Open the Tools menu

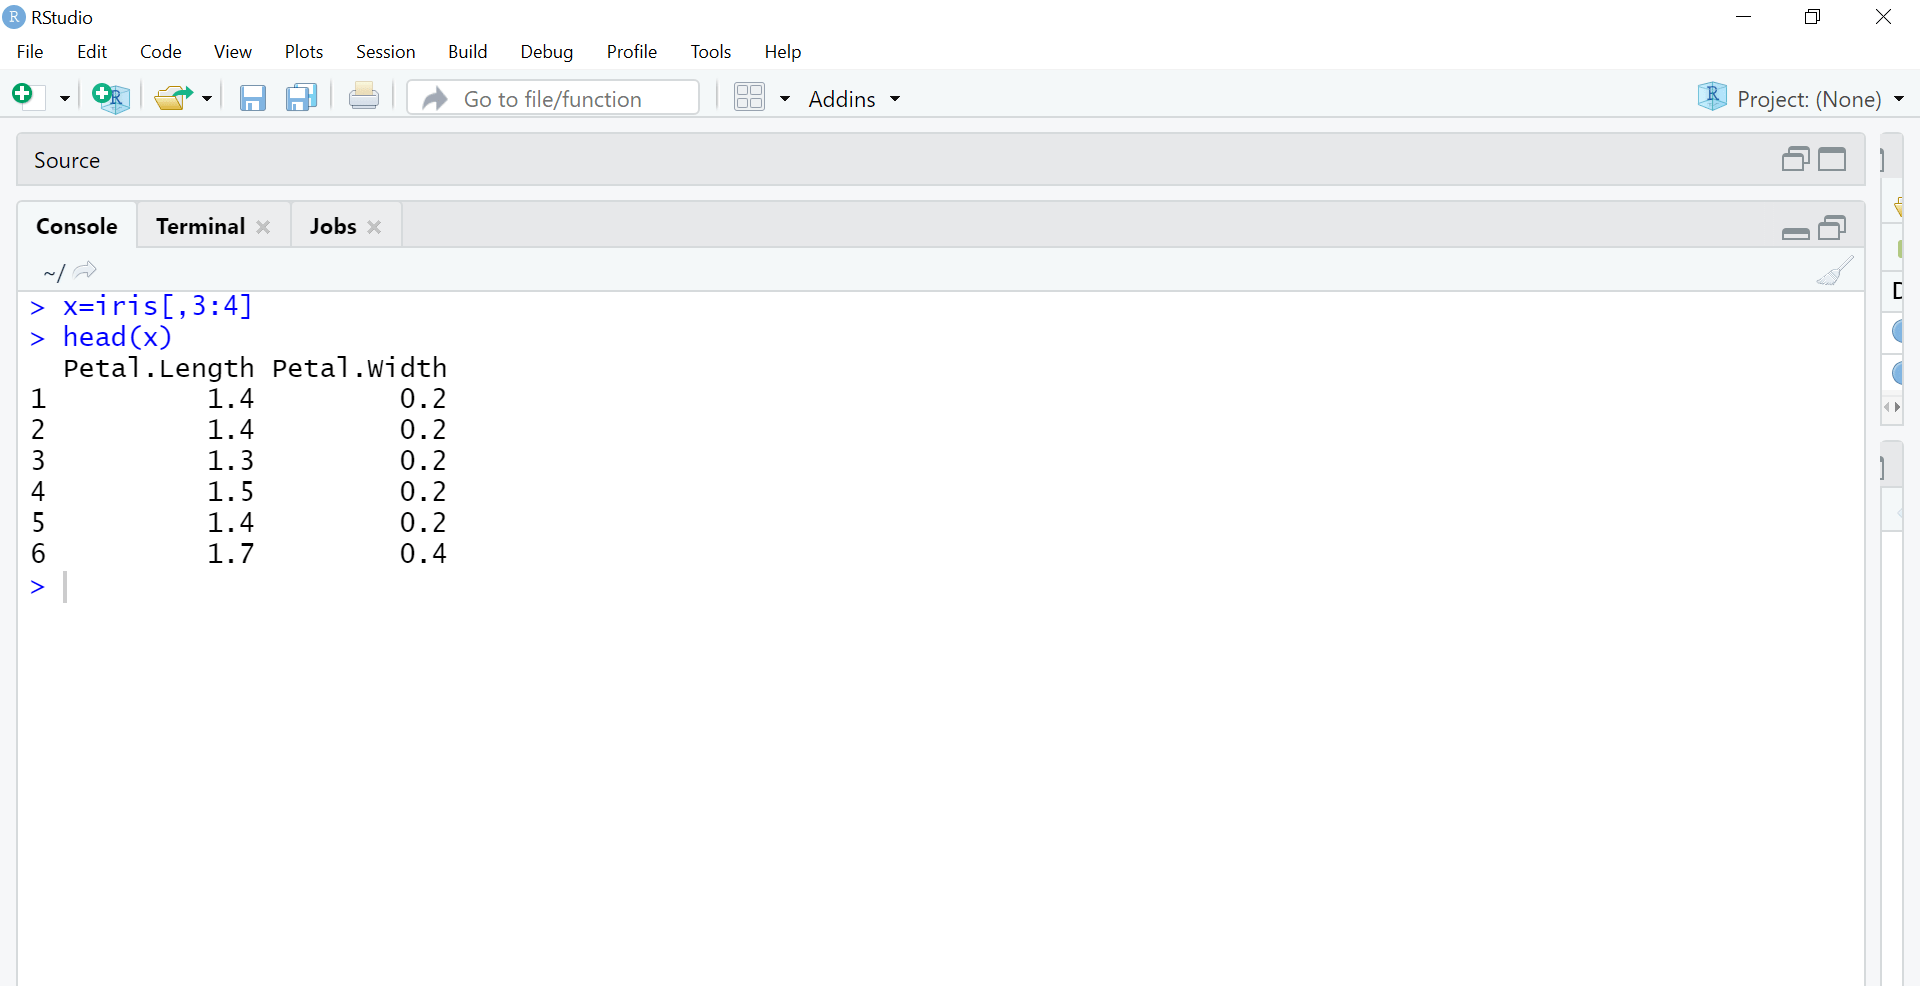tap(711, 52)
